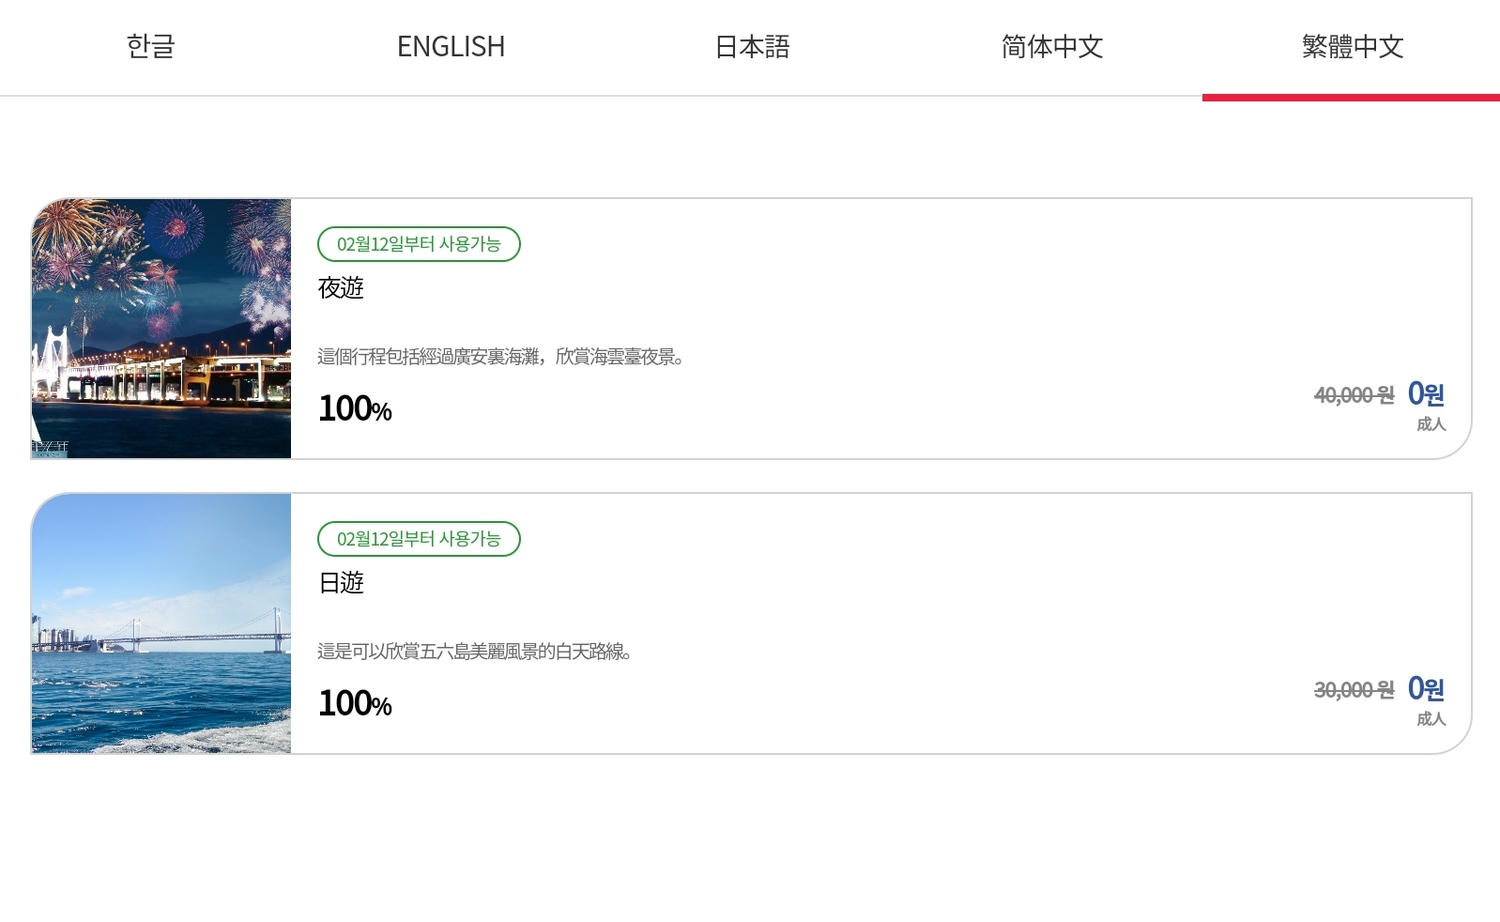Screen dimensions: 1500x922
Task: Open the fireworks bridge night tour thumbnail
Action: pyautogui.click(x=161, y=329)
